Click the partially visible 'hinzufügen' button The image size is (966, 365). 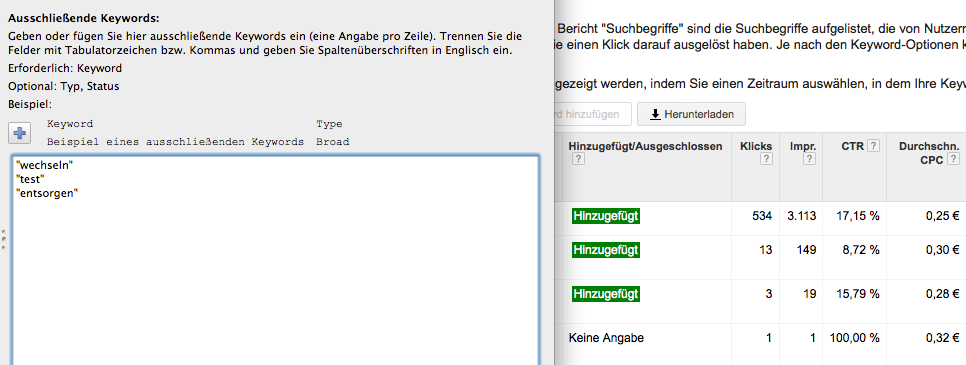click(592, 114)
